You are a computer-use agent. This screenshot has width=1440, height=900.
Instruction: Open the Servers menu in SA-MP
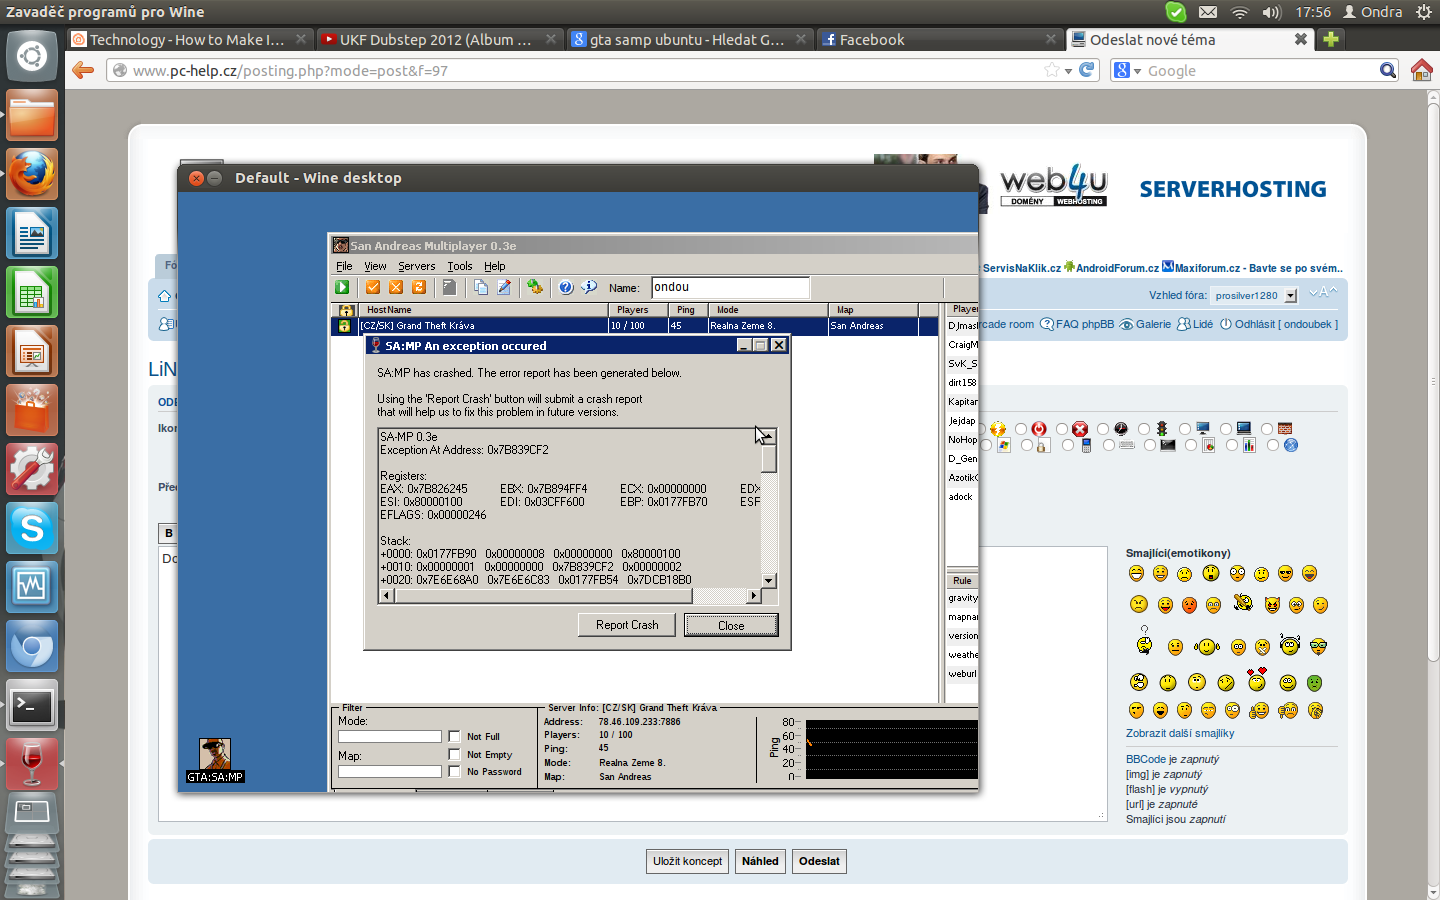pos(416,266)
